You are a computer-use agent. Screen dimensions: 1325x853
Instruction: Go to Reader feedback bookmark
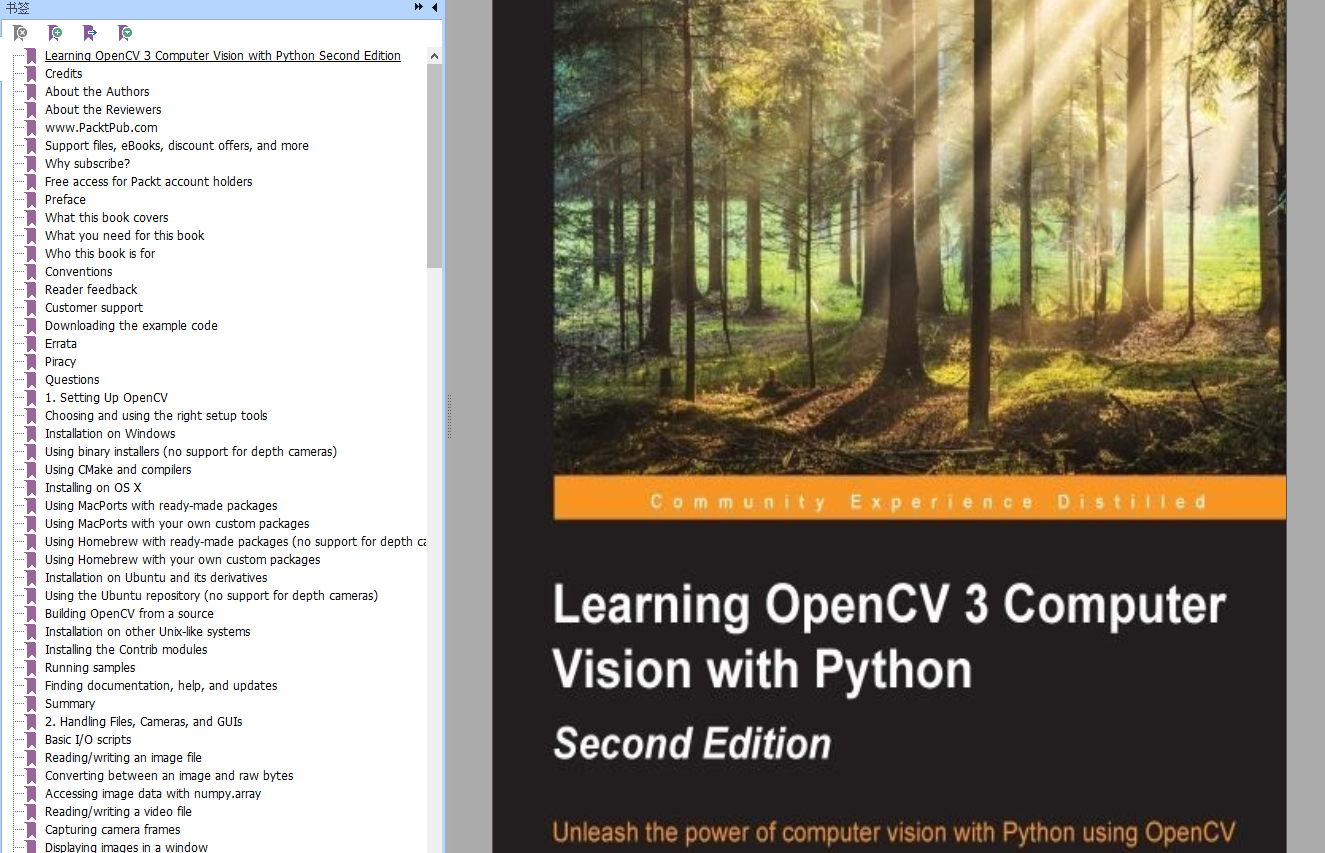(x=91, y=290)
